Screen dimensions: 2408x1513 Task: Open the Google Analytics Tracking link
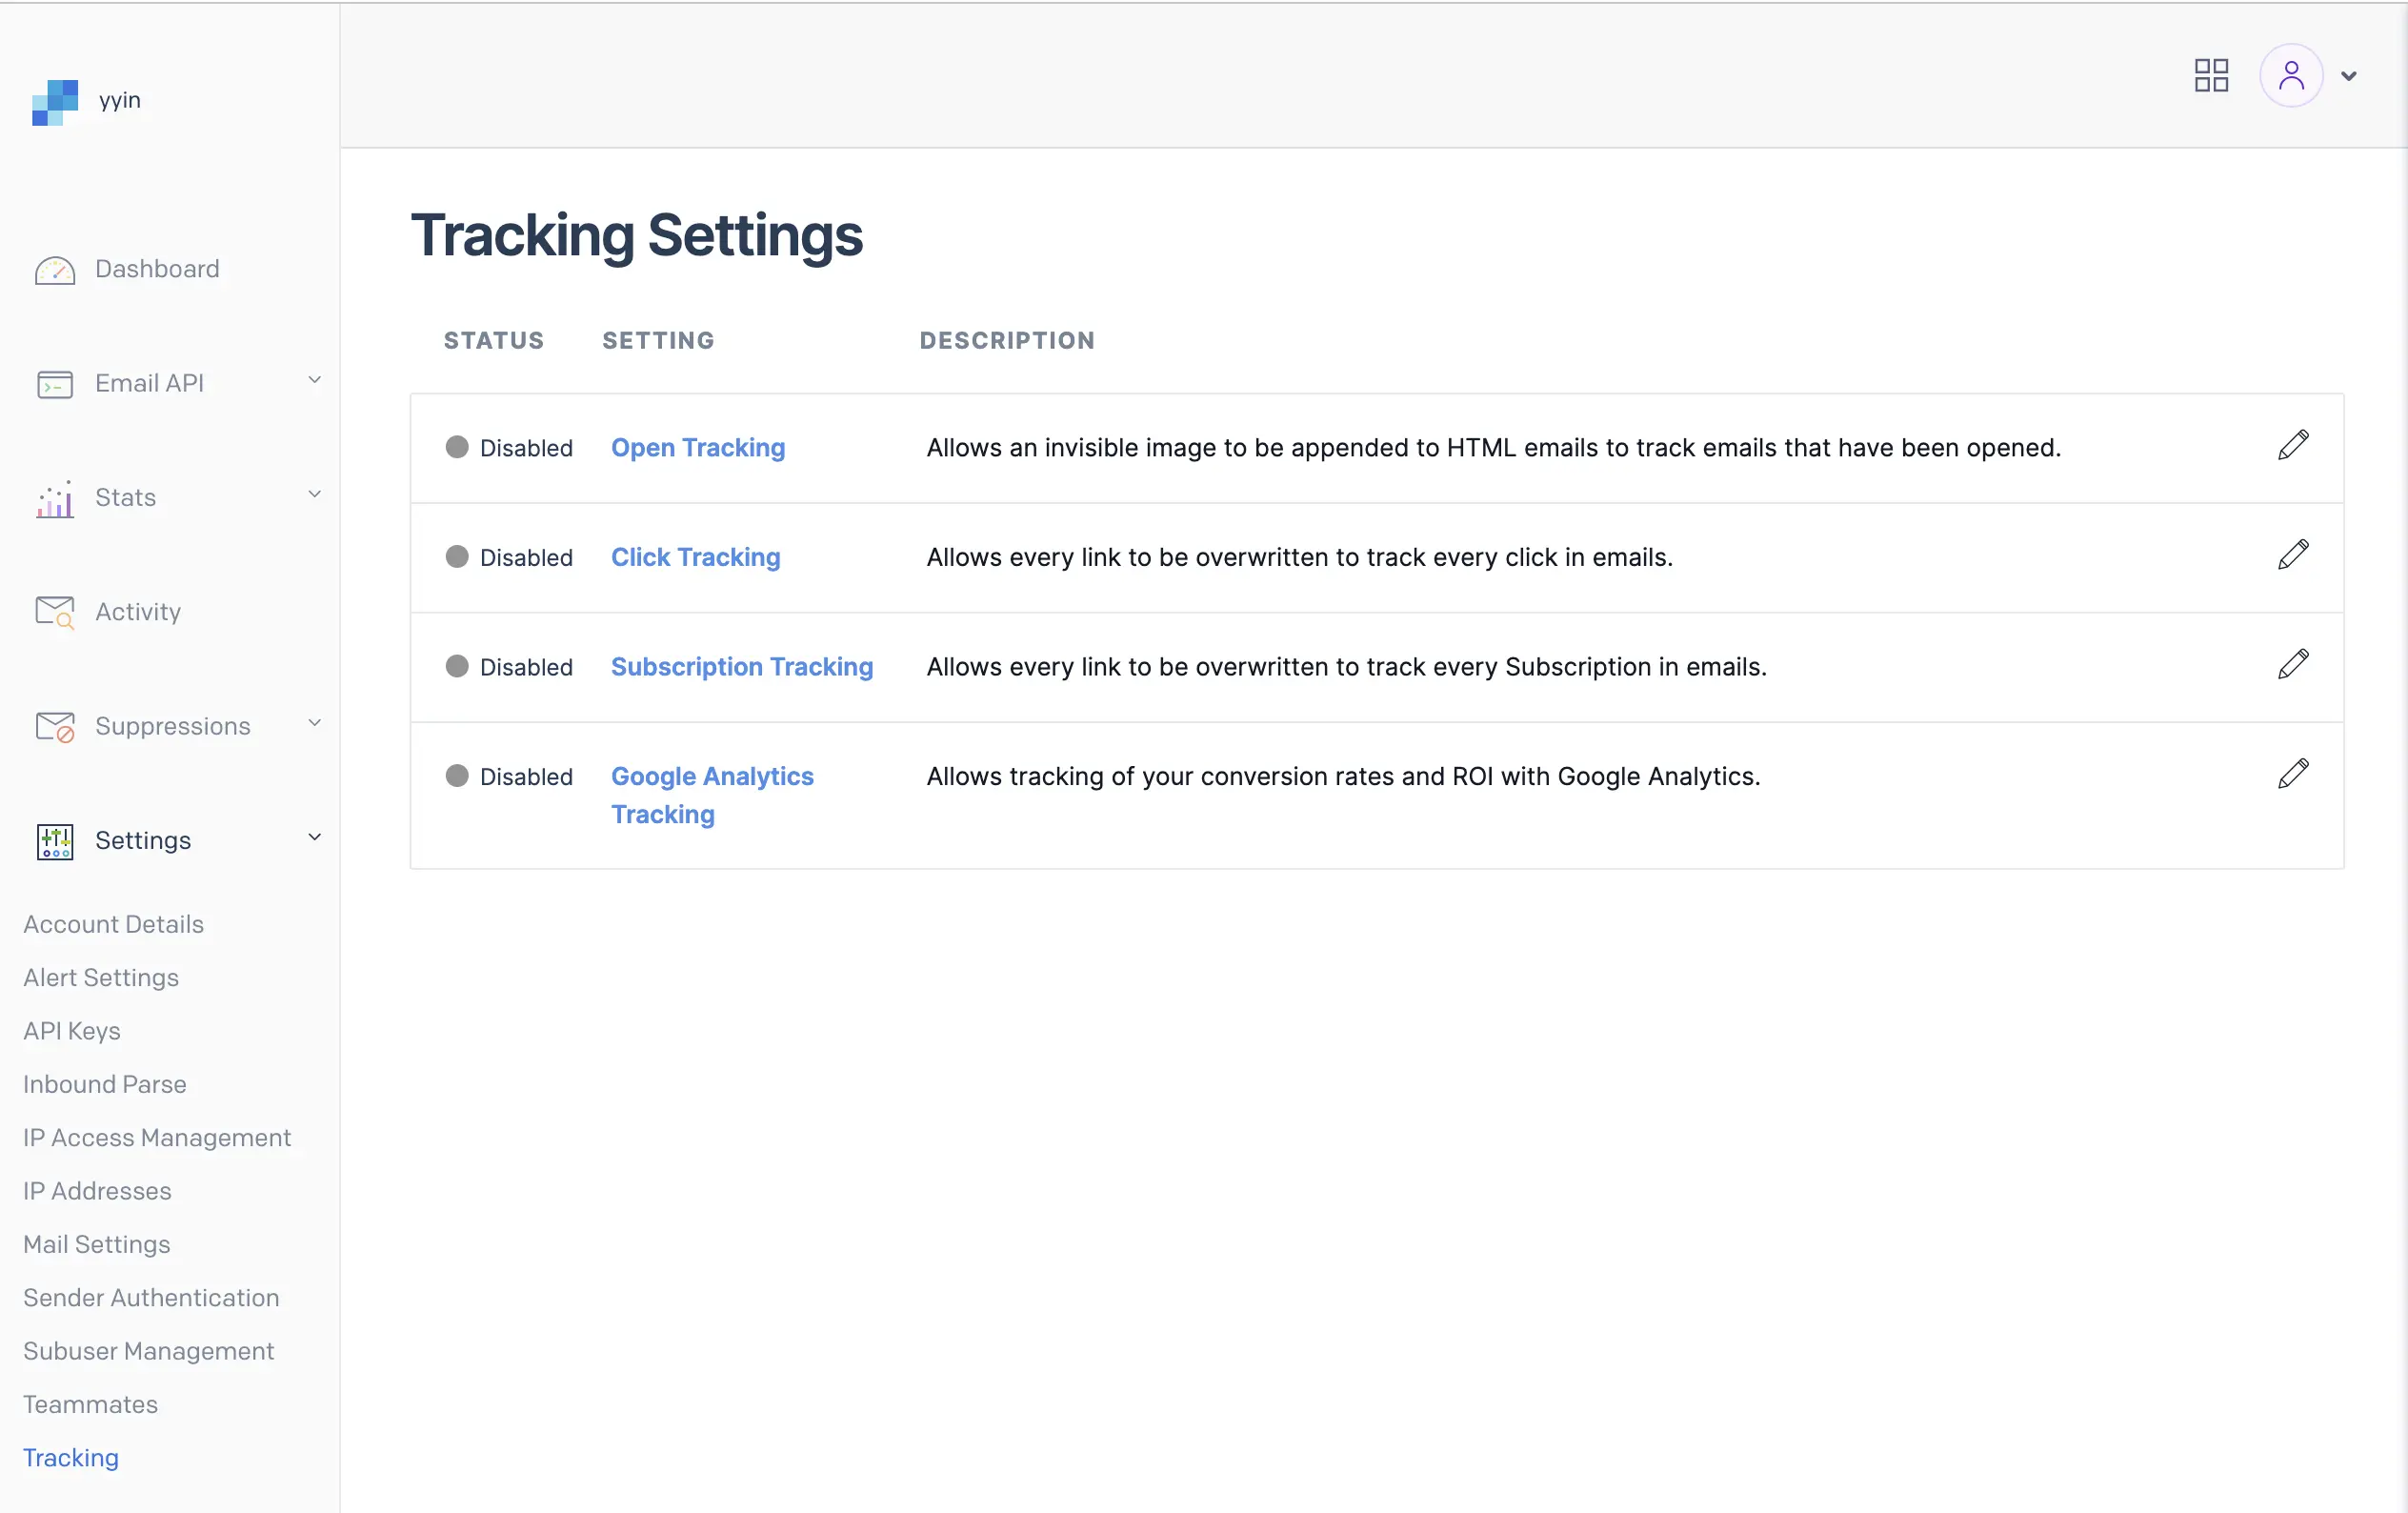tap(711, 795)
